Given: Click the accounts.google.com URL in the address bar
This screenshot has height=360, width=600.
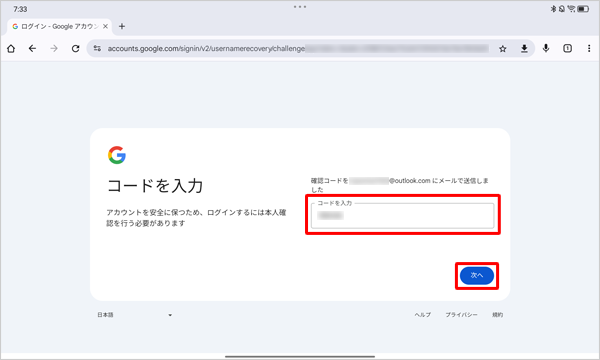Looking at the screenshot, I should pos(206,49).
